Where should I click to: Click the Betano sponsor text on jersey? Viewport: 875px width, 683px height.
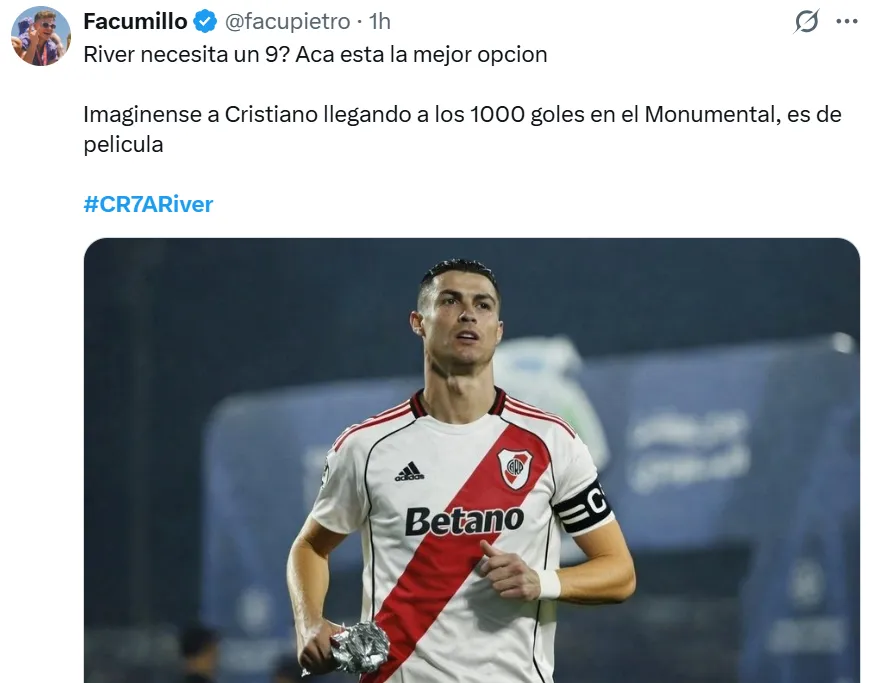coord(464,522)
